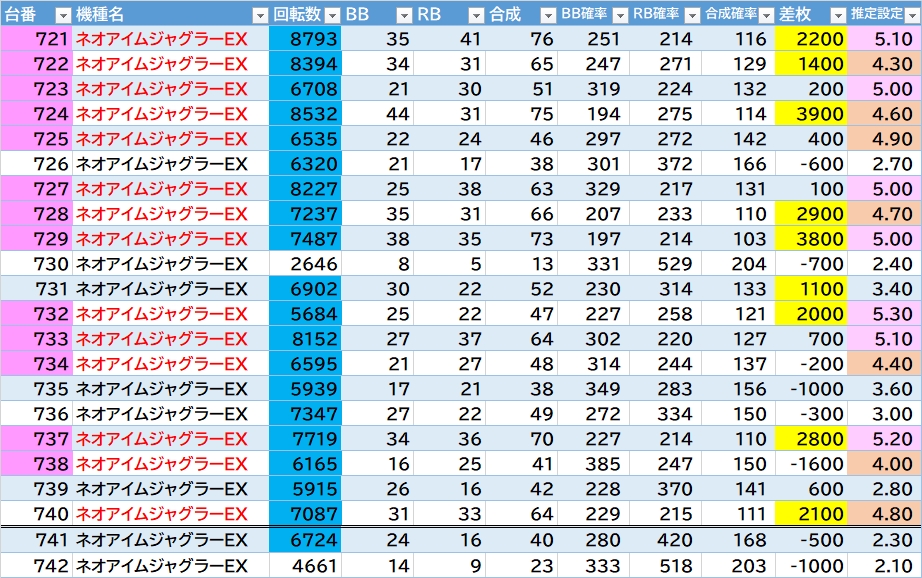Open the RB確率 filter dropdown

click(x=691, y=15)
